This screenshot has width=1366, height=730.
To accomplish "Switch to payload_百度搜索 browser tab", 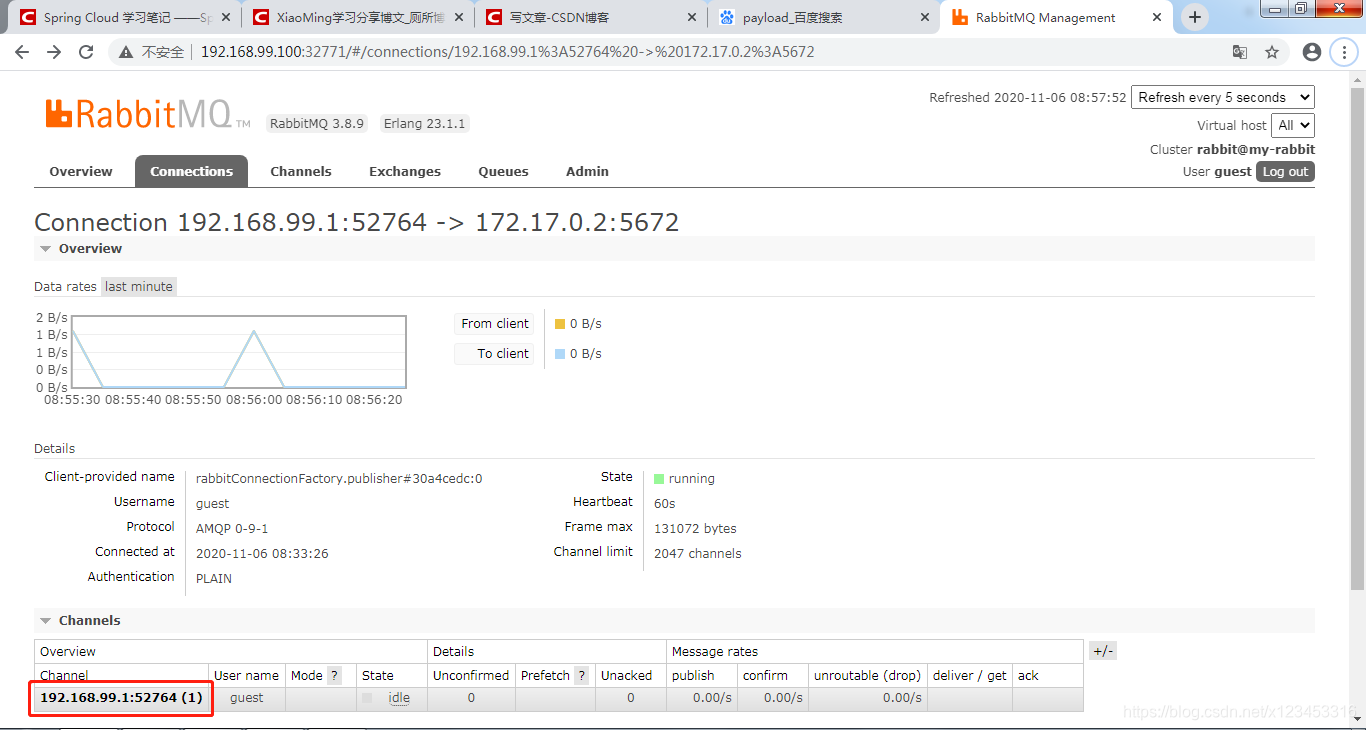I will [824, 17].
